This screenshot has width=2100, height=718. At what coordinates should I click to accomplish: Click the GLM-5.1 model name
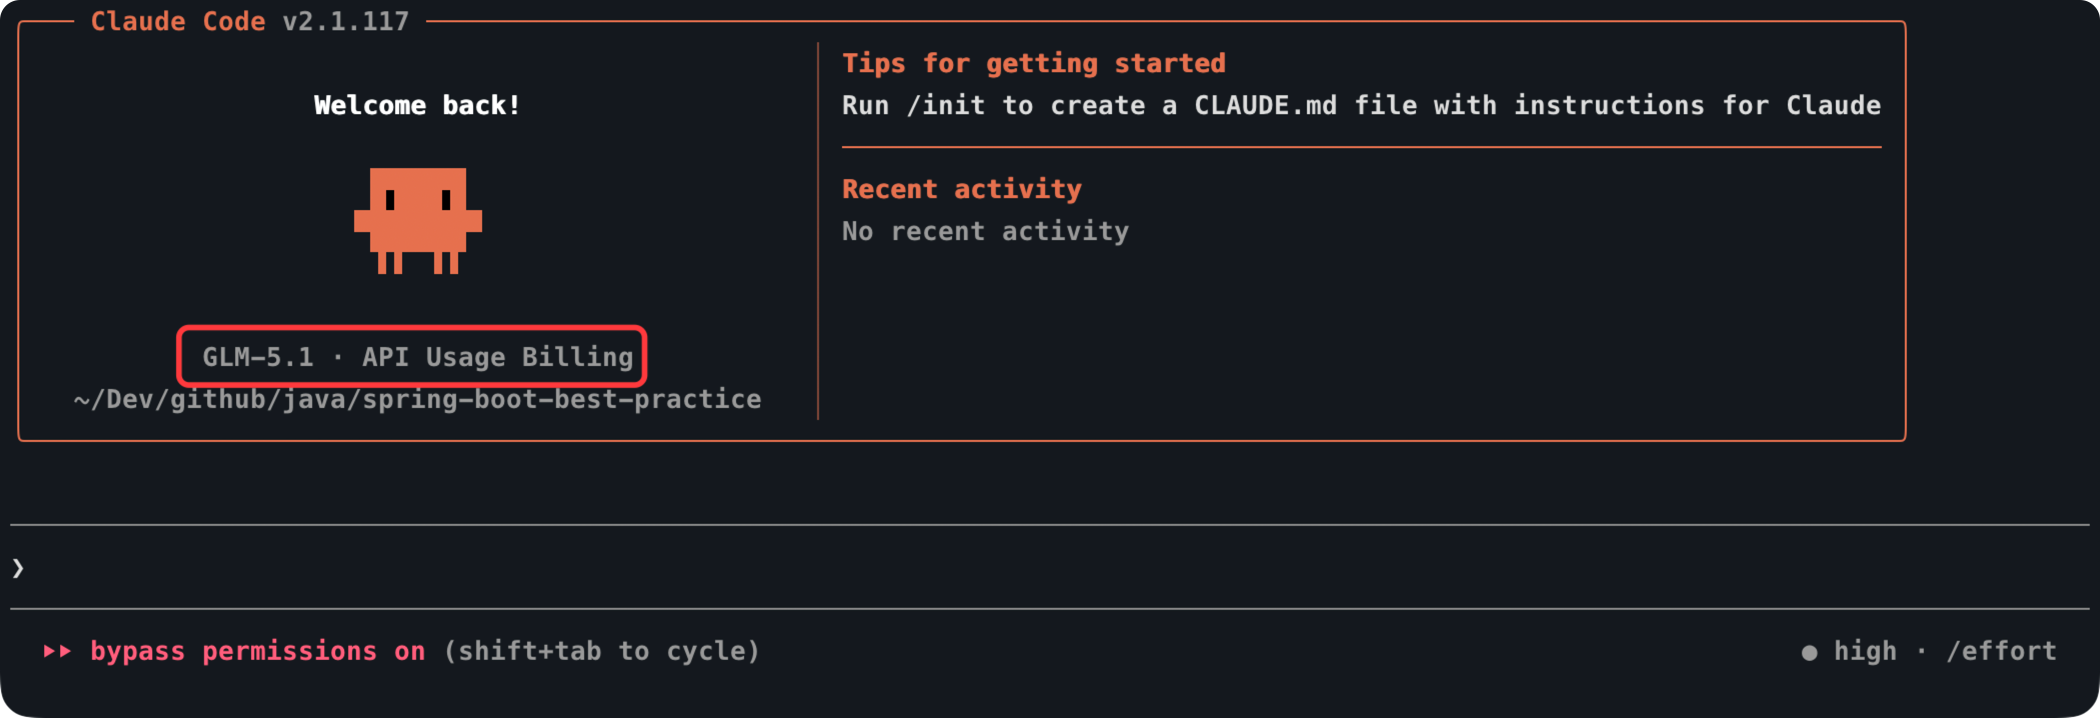[x=258, y=357]
